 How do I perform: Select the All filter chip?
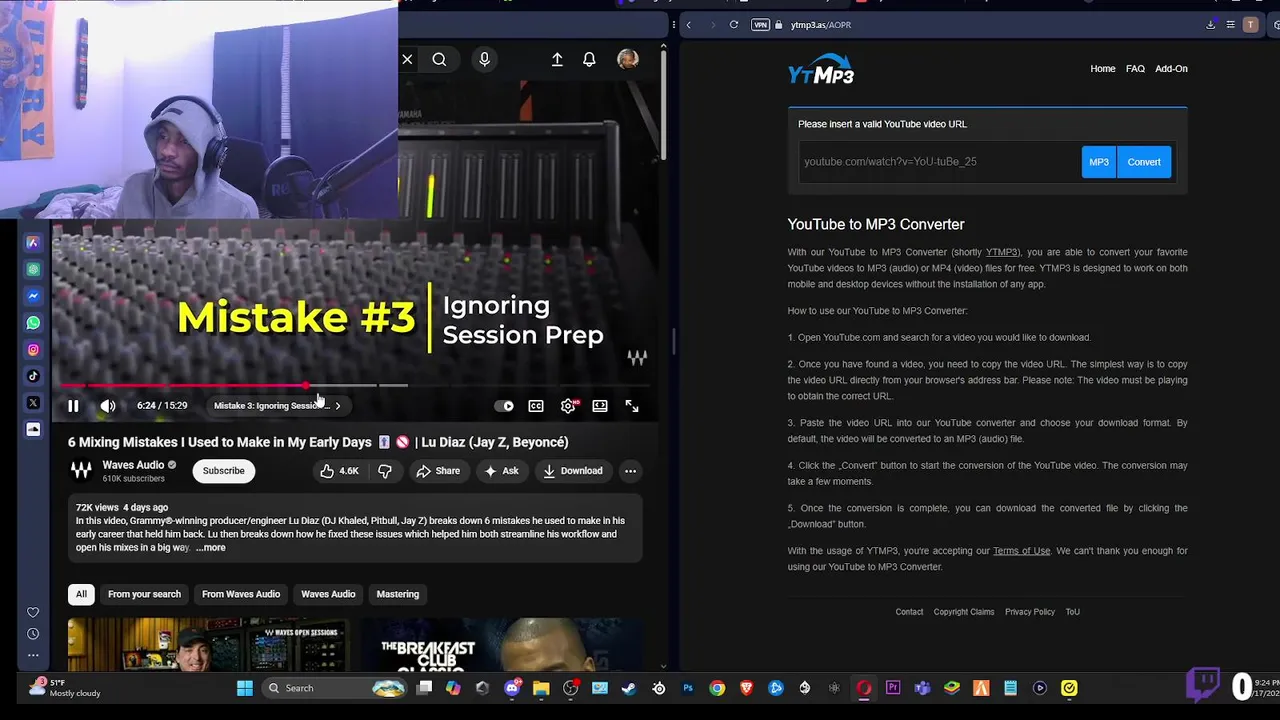point(81,594)
